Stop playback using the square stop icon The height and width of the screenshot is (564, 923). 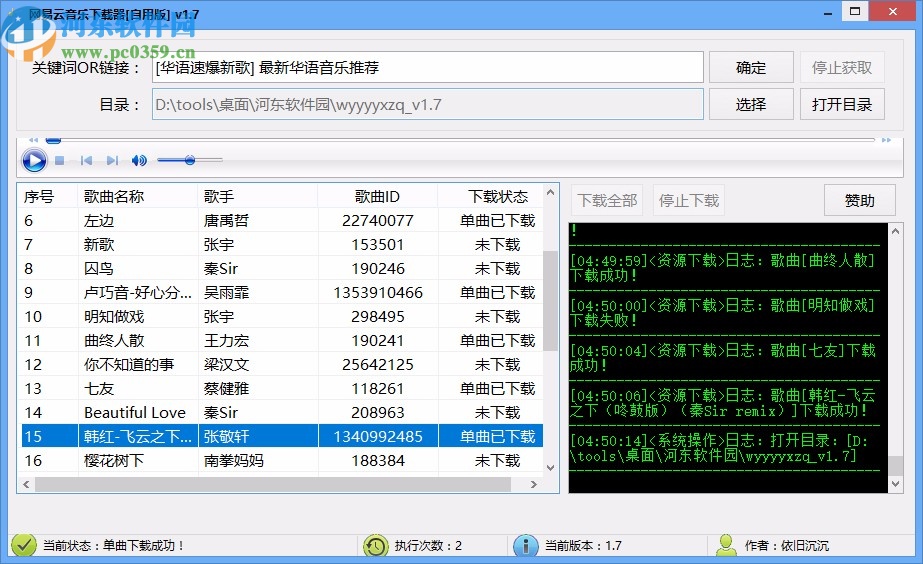click(59, 160)
